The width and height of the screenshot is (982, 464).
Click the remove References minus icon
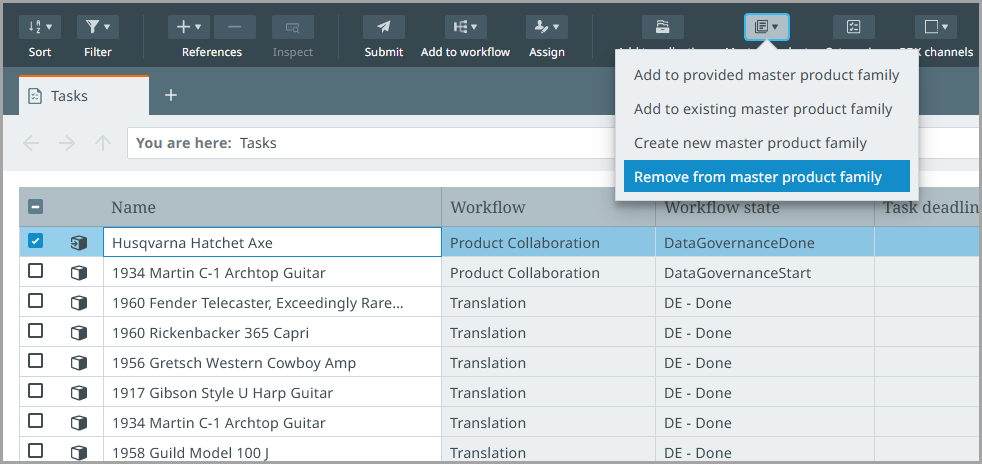click(x=234, y=28)
